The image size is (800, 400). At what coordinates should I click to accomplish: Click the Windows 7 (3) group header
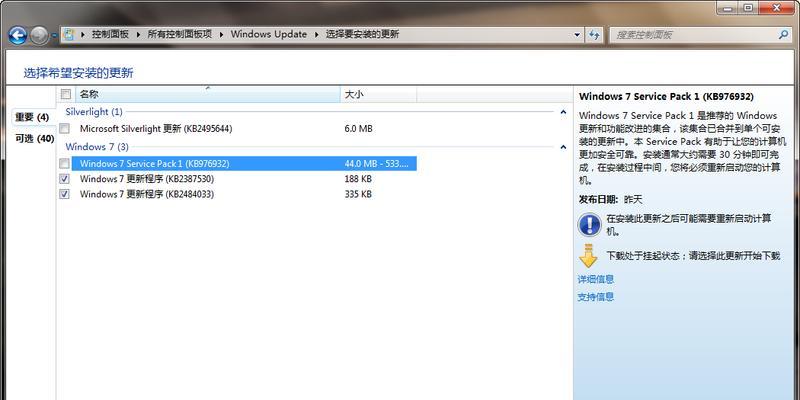[x=97, y=147]
